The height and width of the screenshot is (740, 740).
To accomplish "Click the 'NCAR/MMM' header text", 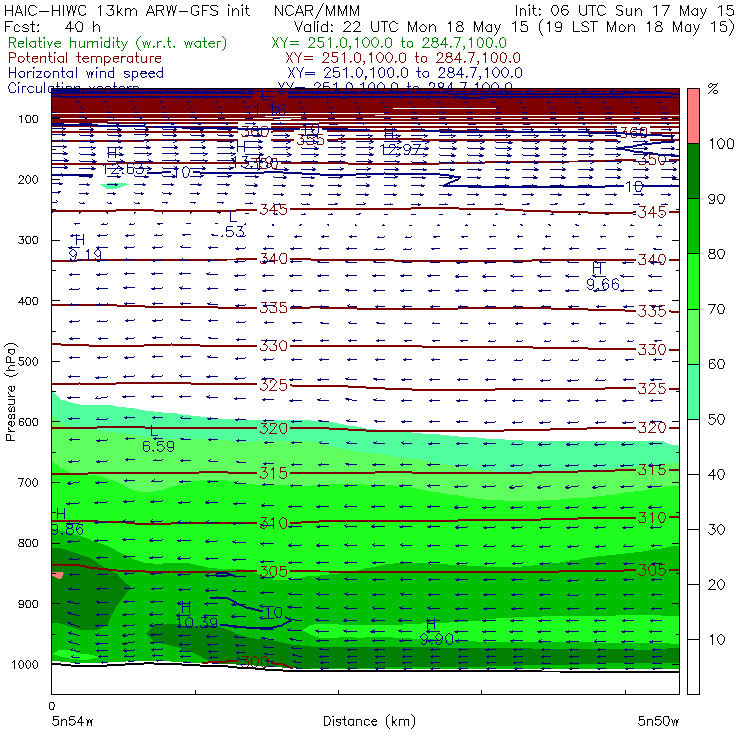I will (317, 11).
